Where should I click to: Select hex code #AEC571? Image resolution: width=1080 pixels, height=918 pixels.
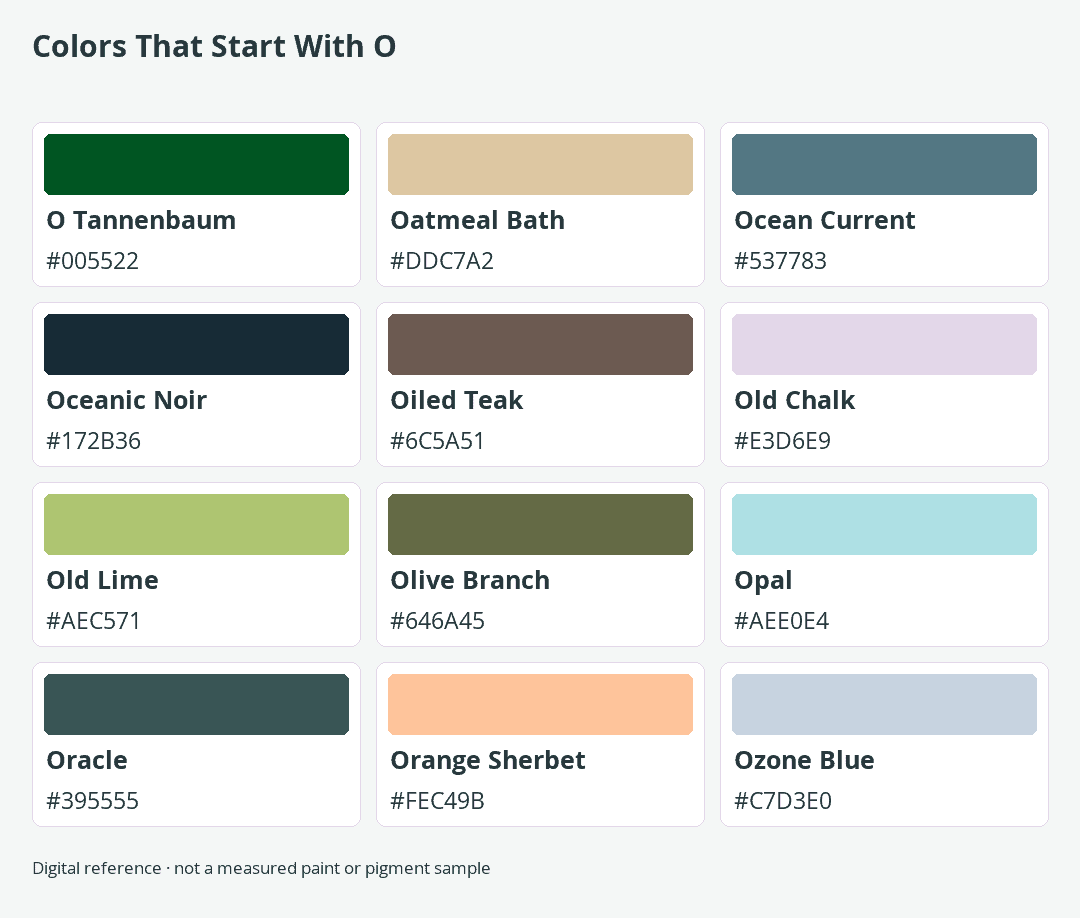93,621
